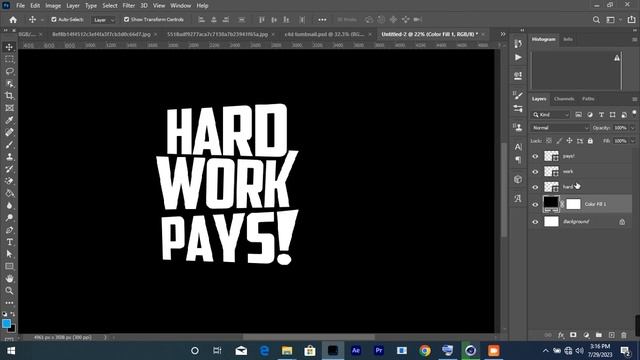Open the workspace switcher dropdown
The height and width of the screenshot is (360, 640).
[x=613, y=20]
